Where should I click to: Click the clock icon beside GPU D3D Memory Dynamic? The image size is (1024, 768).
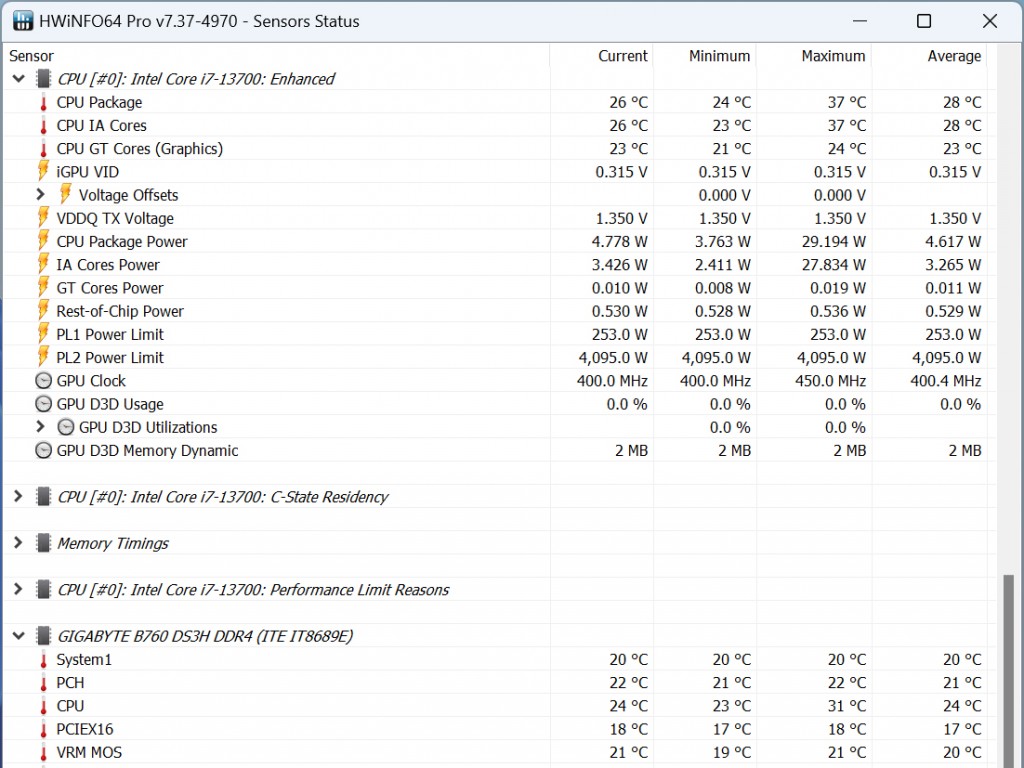[x=43, y=451]
